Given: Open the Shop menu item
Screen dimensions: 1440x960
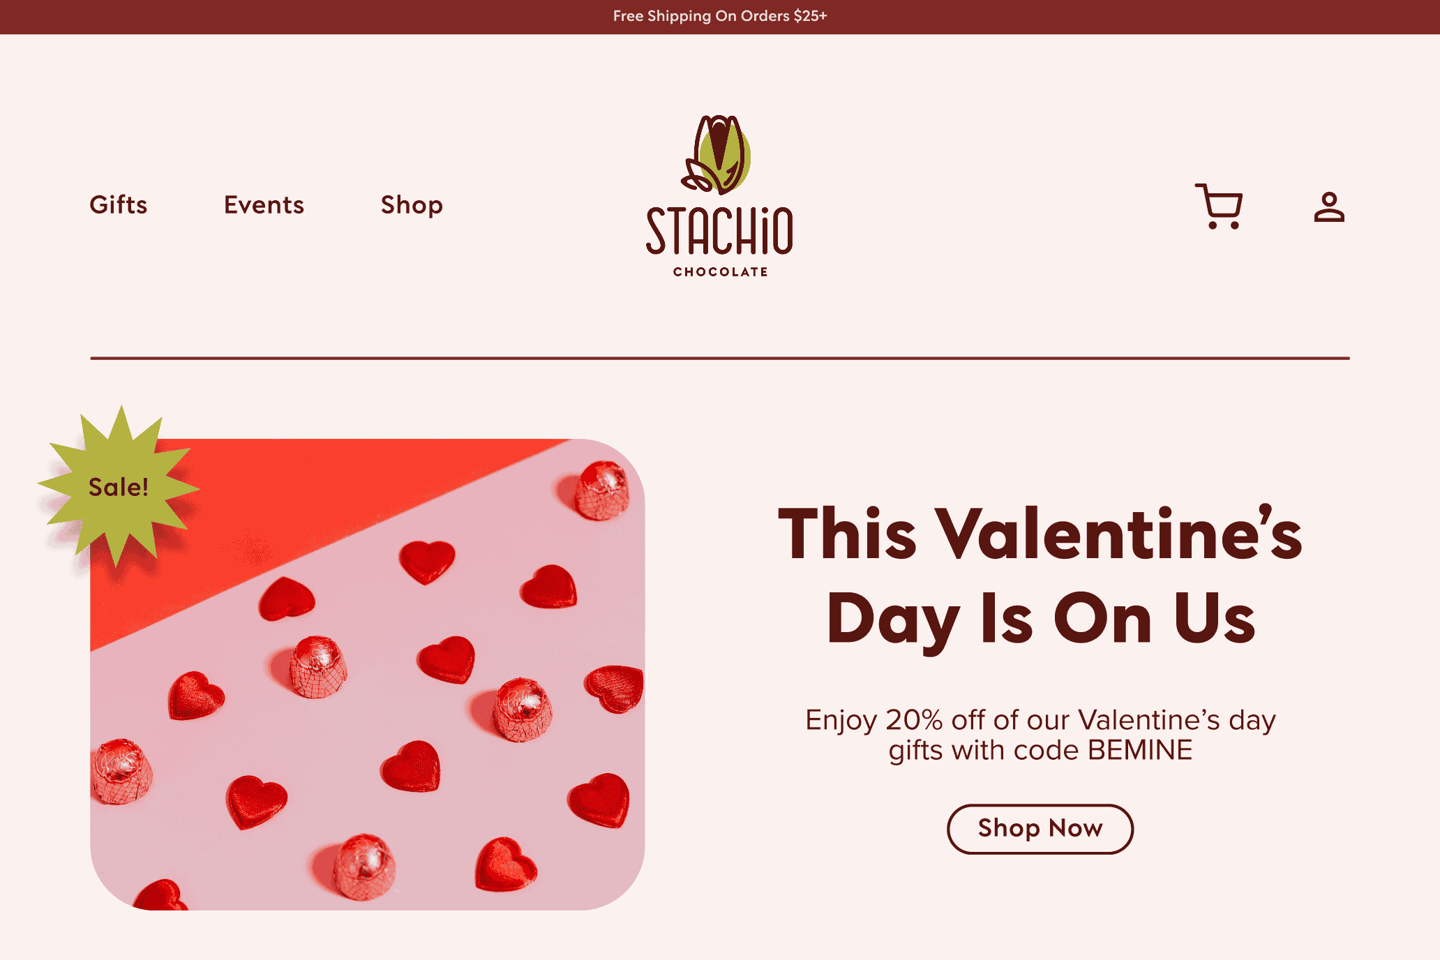Looking at the screenshot, I should pos(411,205).
